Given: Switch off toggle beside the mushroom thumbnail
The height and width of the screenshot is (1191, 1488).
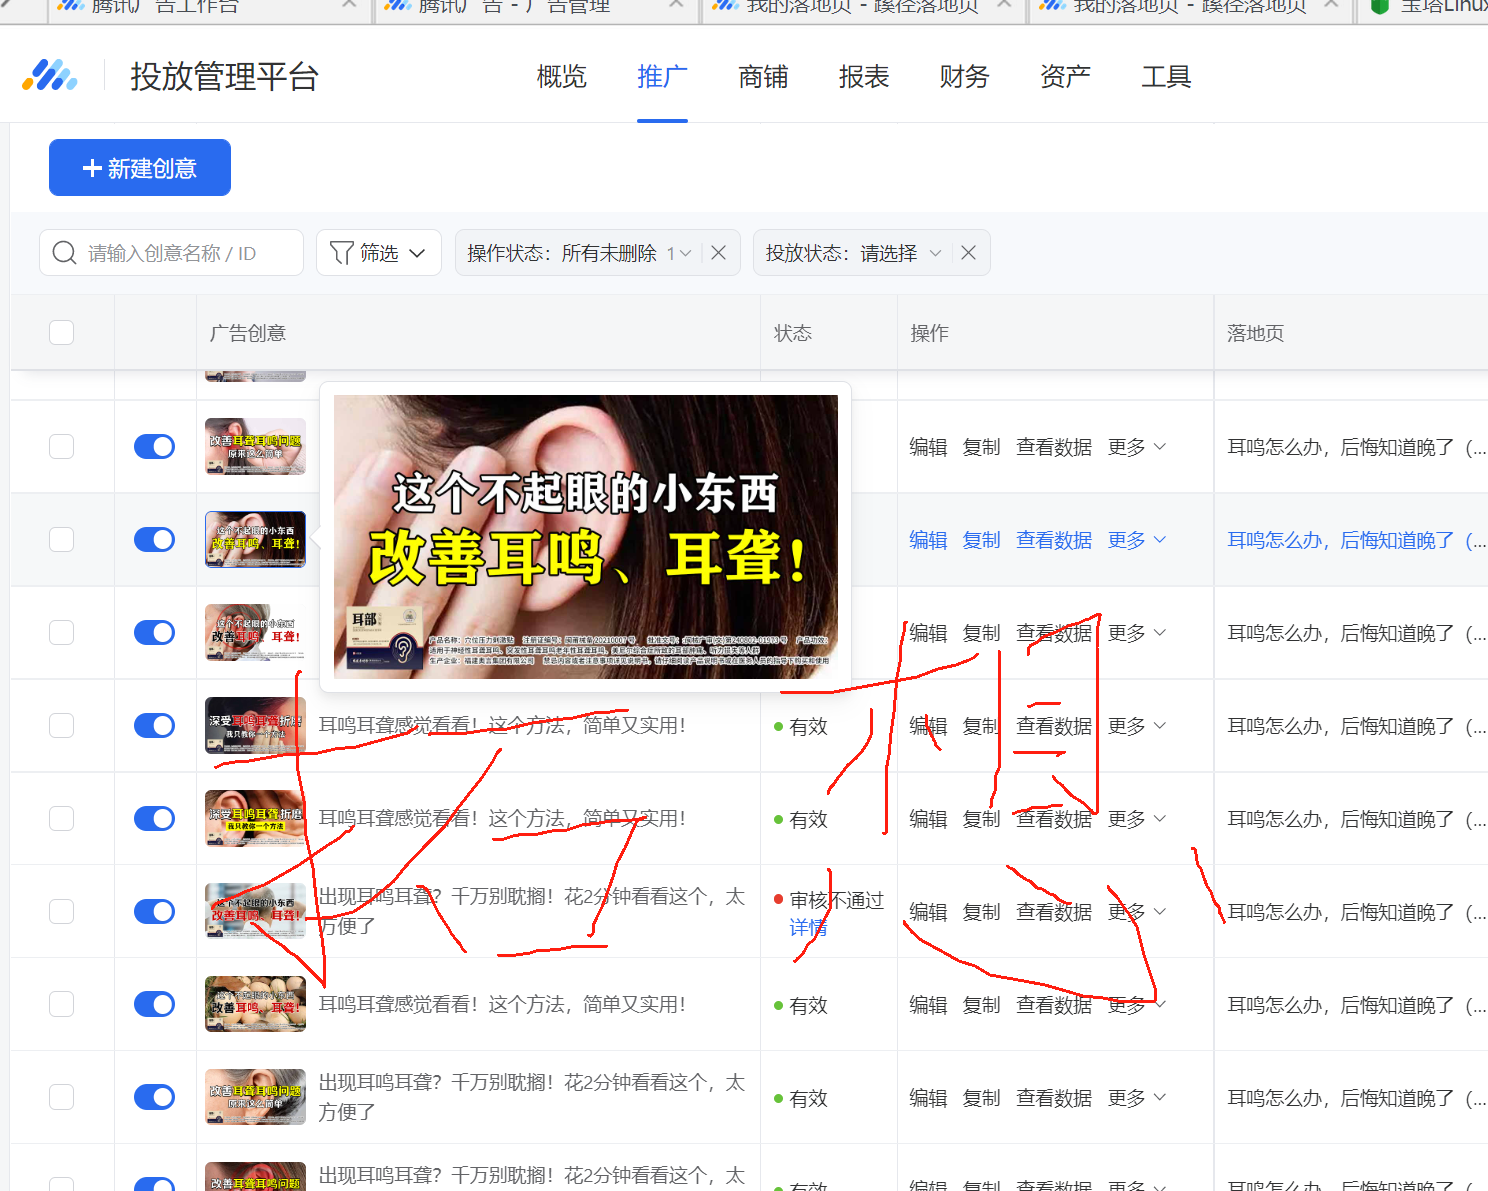Looking at the screenshot, I should 155,1004.
